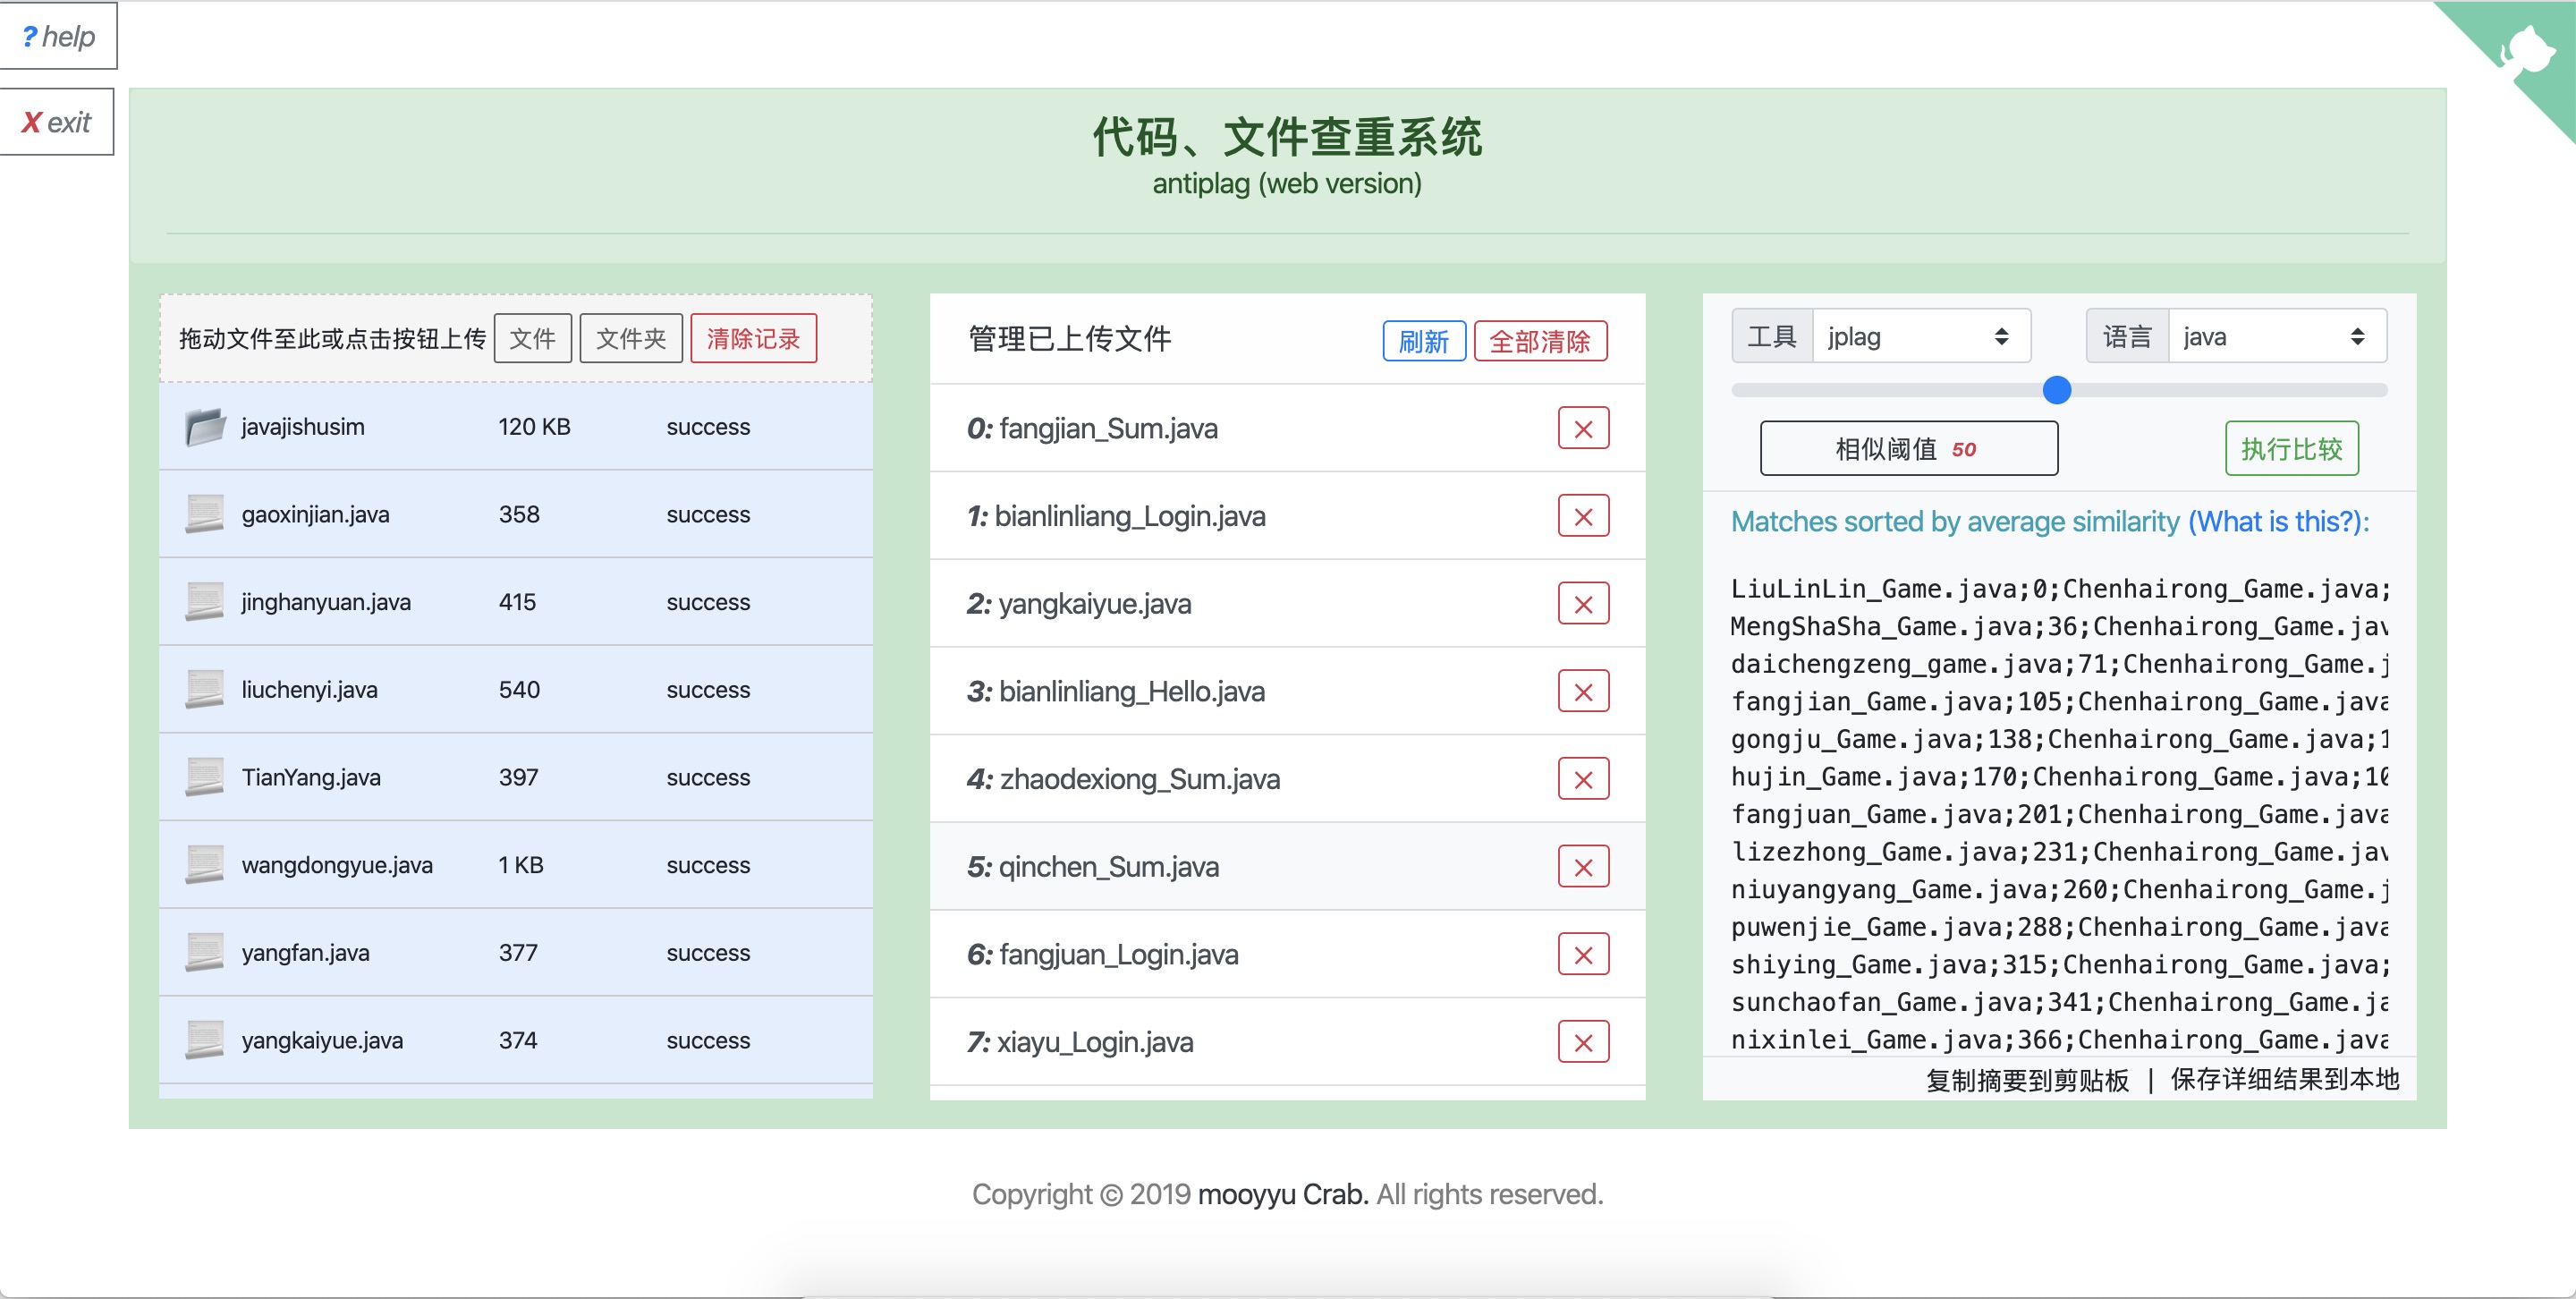Viewport: 2576px width, 1299px height.
Task: Click the gaoxinjian.java file icon
Action: (205, 514)
